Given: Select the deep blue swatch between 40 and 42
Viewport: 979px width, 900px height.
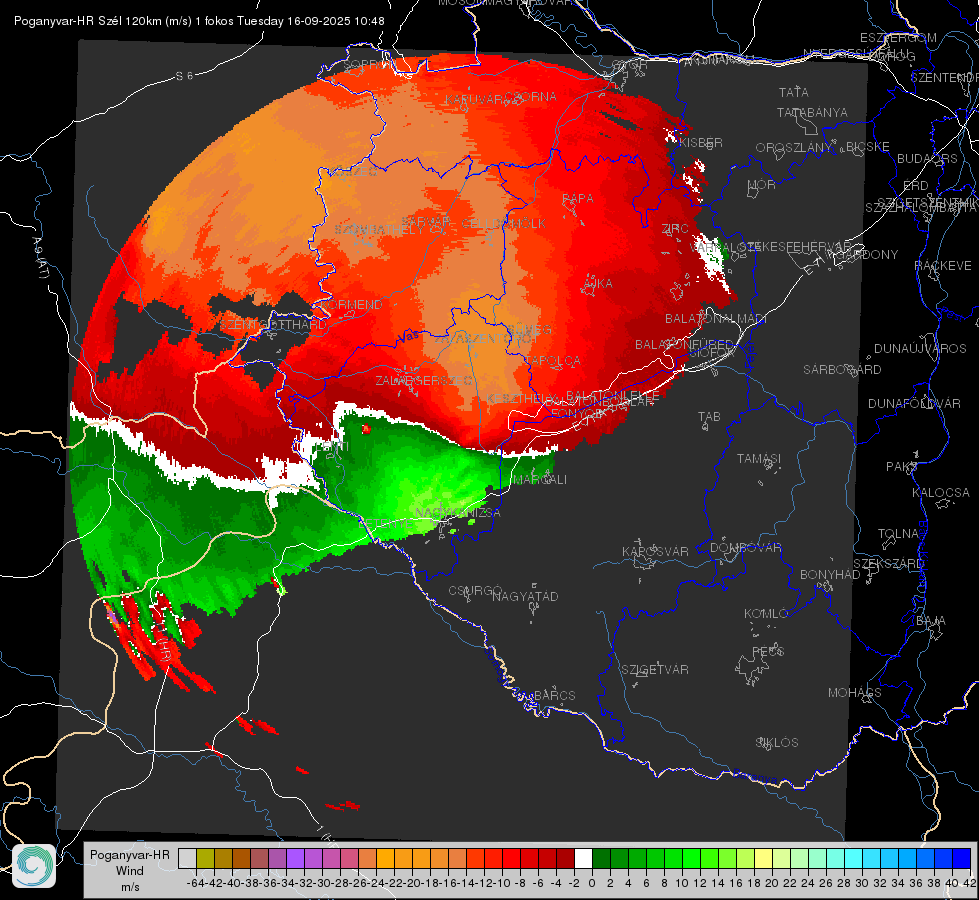Looking at the screenshot, I should 962,858.
